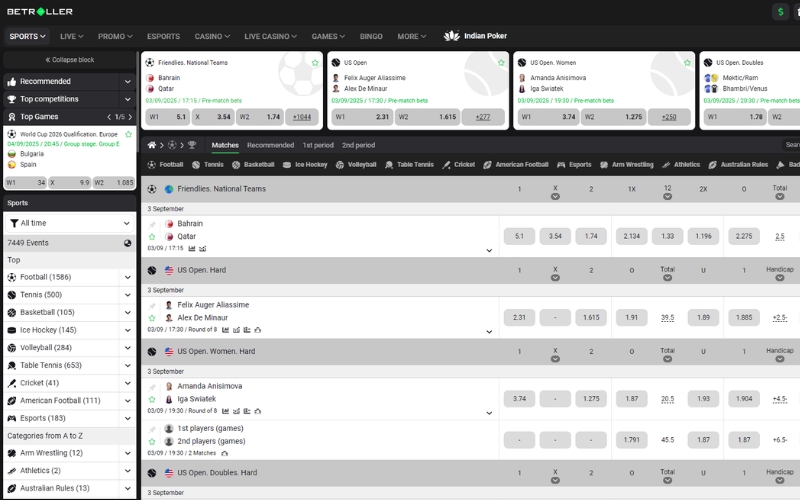Star the Aliassime vs De Minaur row
The image size is (800, 500).
(152, 318)
